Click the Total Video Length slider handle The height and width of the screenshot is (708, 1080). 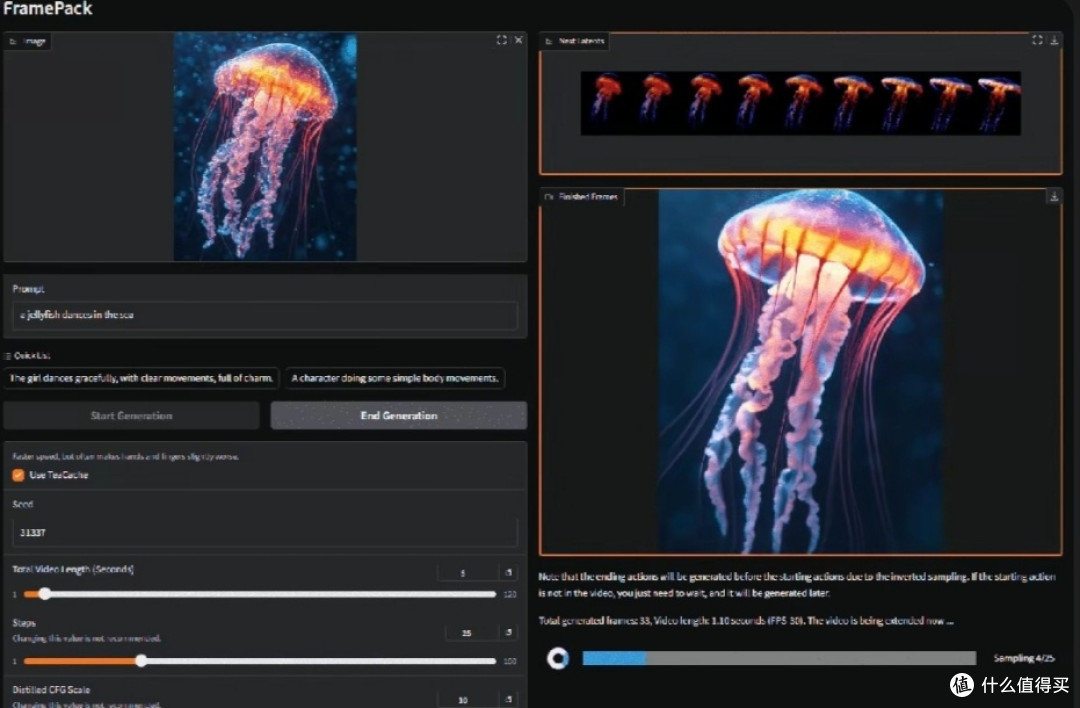[x=45, y=594]
